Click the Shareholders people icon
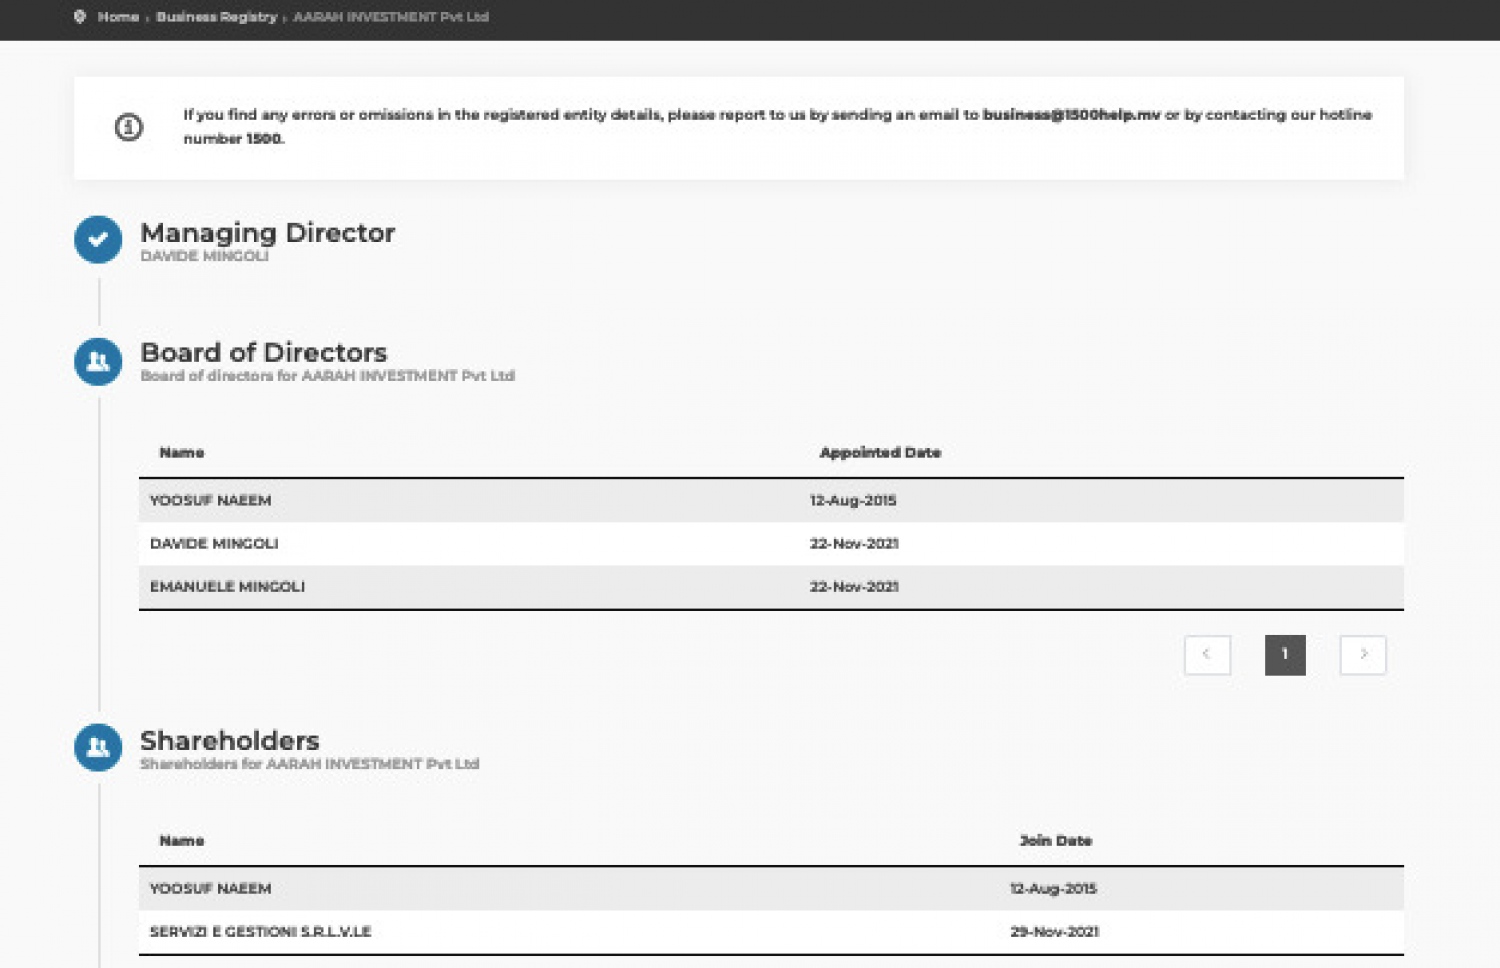Image resolution: width=1500 pixels, height=968 pixels. 98,747
